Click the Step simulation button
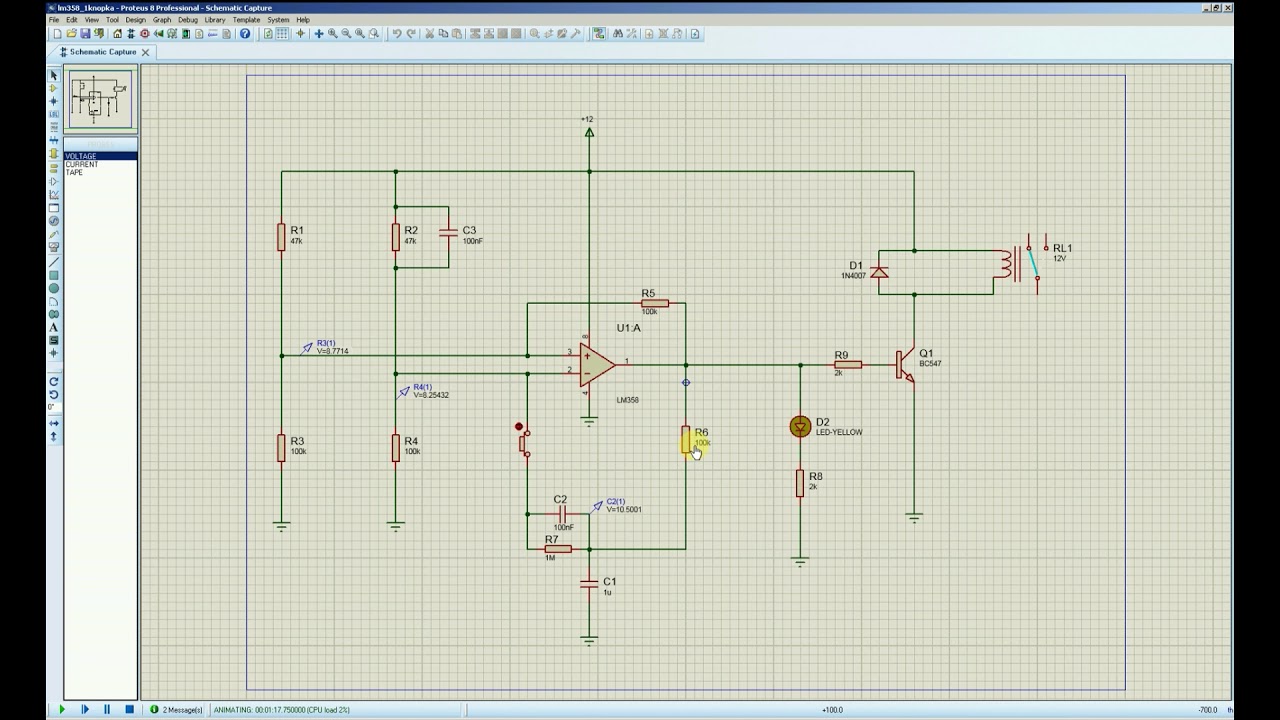The height and width of the screenshot is (720, 1280). point(84,709)
